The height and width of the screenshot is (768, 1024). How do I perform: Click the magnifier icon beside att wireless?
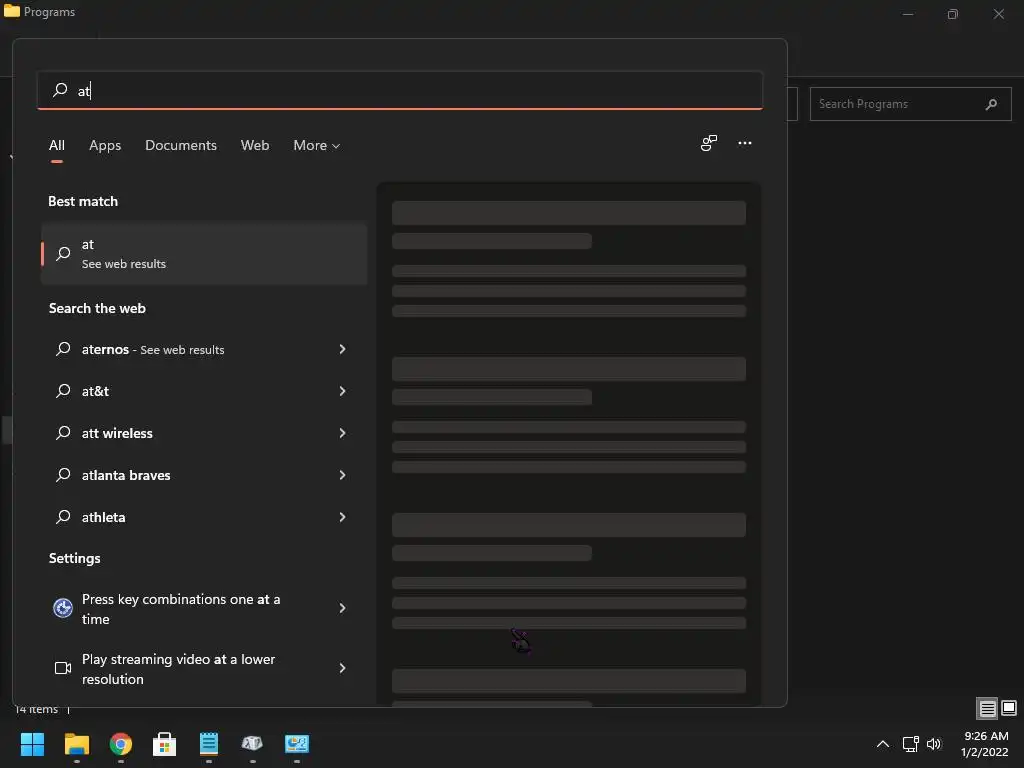[x=63, y=432]
